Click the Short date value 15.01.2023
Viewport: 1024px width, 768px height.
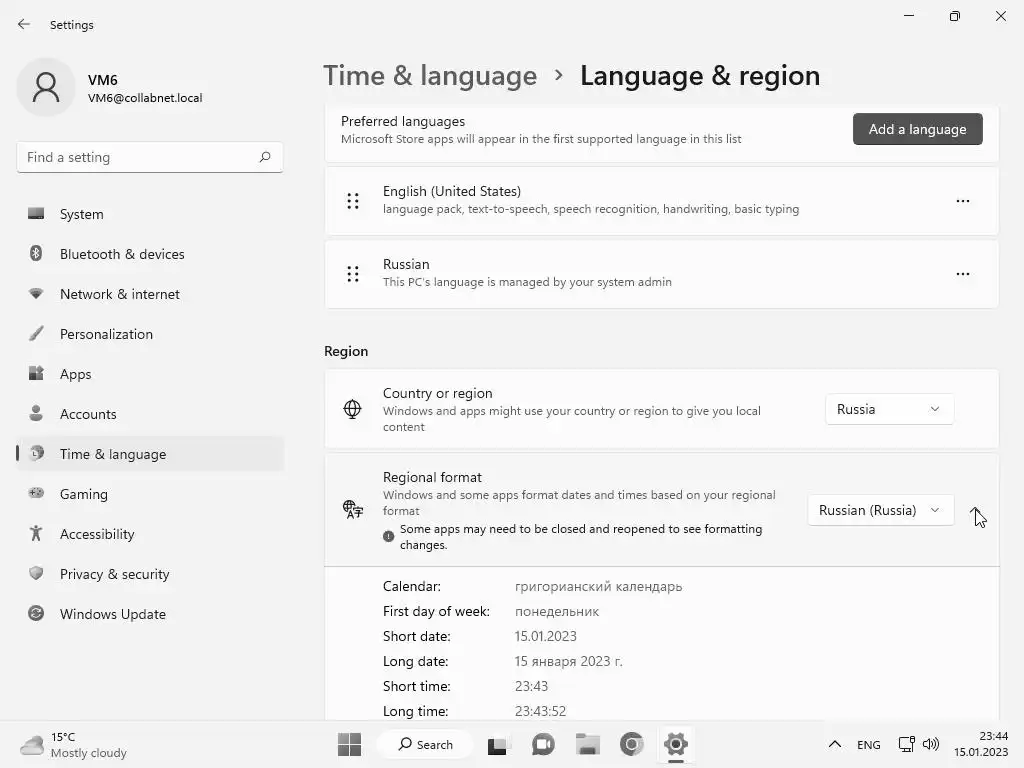click(545, 636)
